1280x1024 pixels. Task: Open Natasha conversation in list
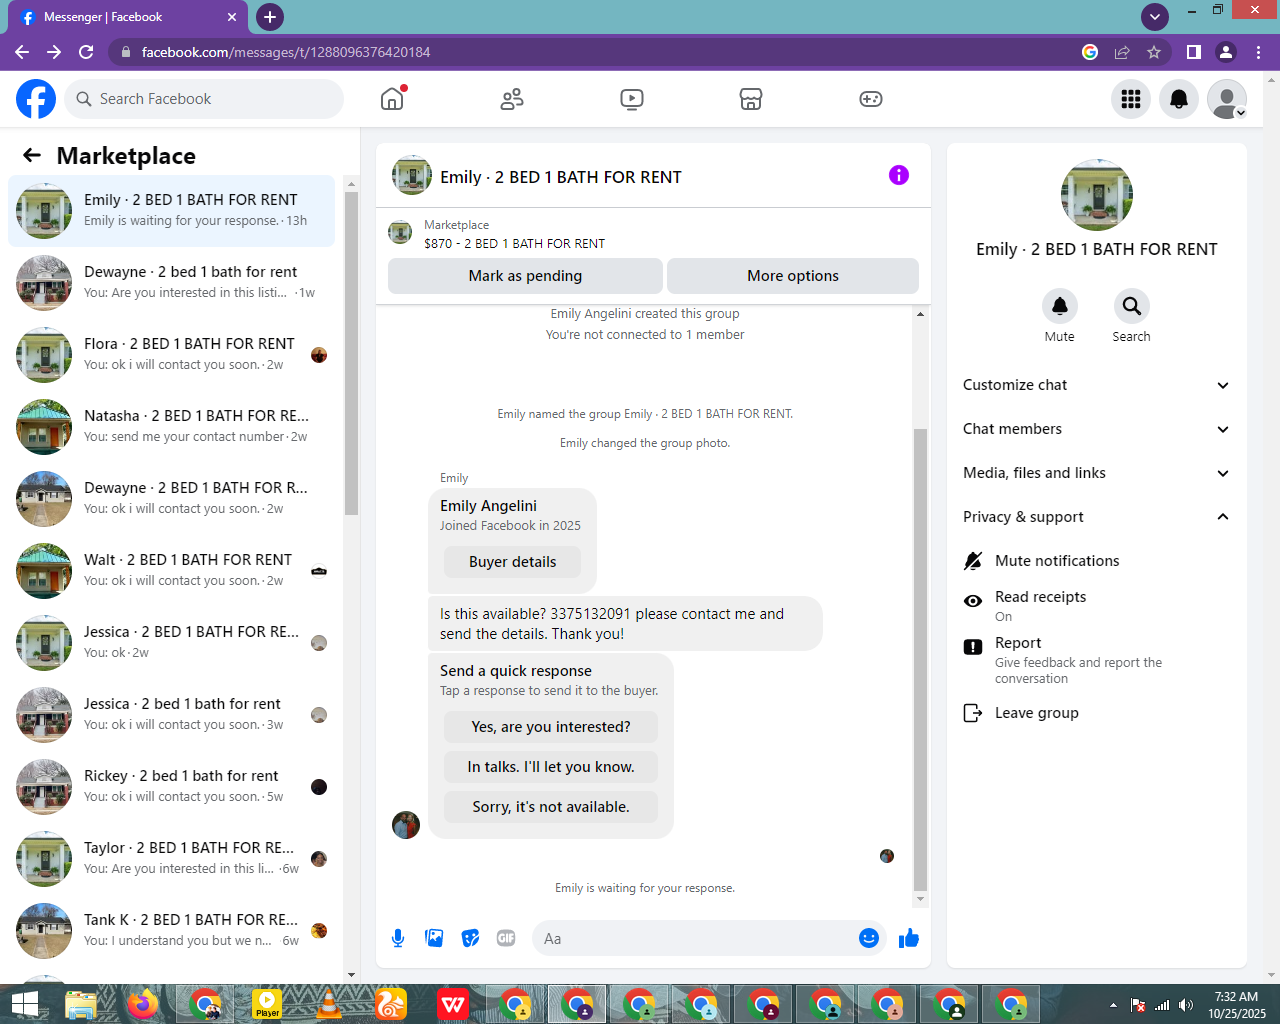pyautogui.click(x=171, y=427)
